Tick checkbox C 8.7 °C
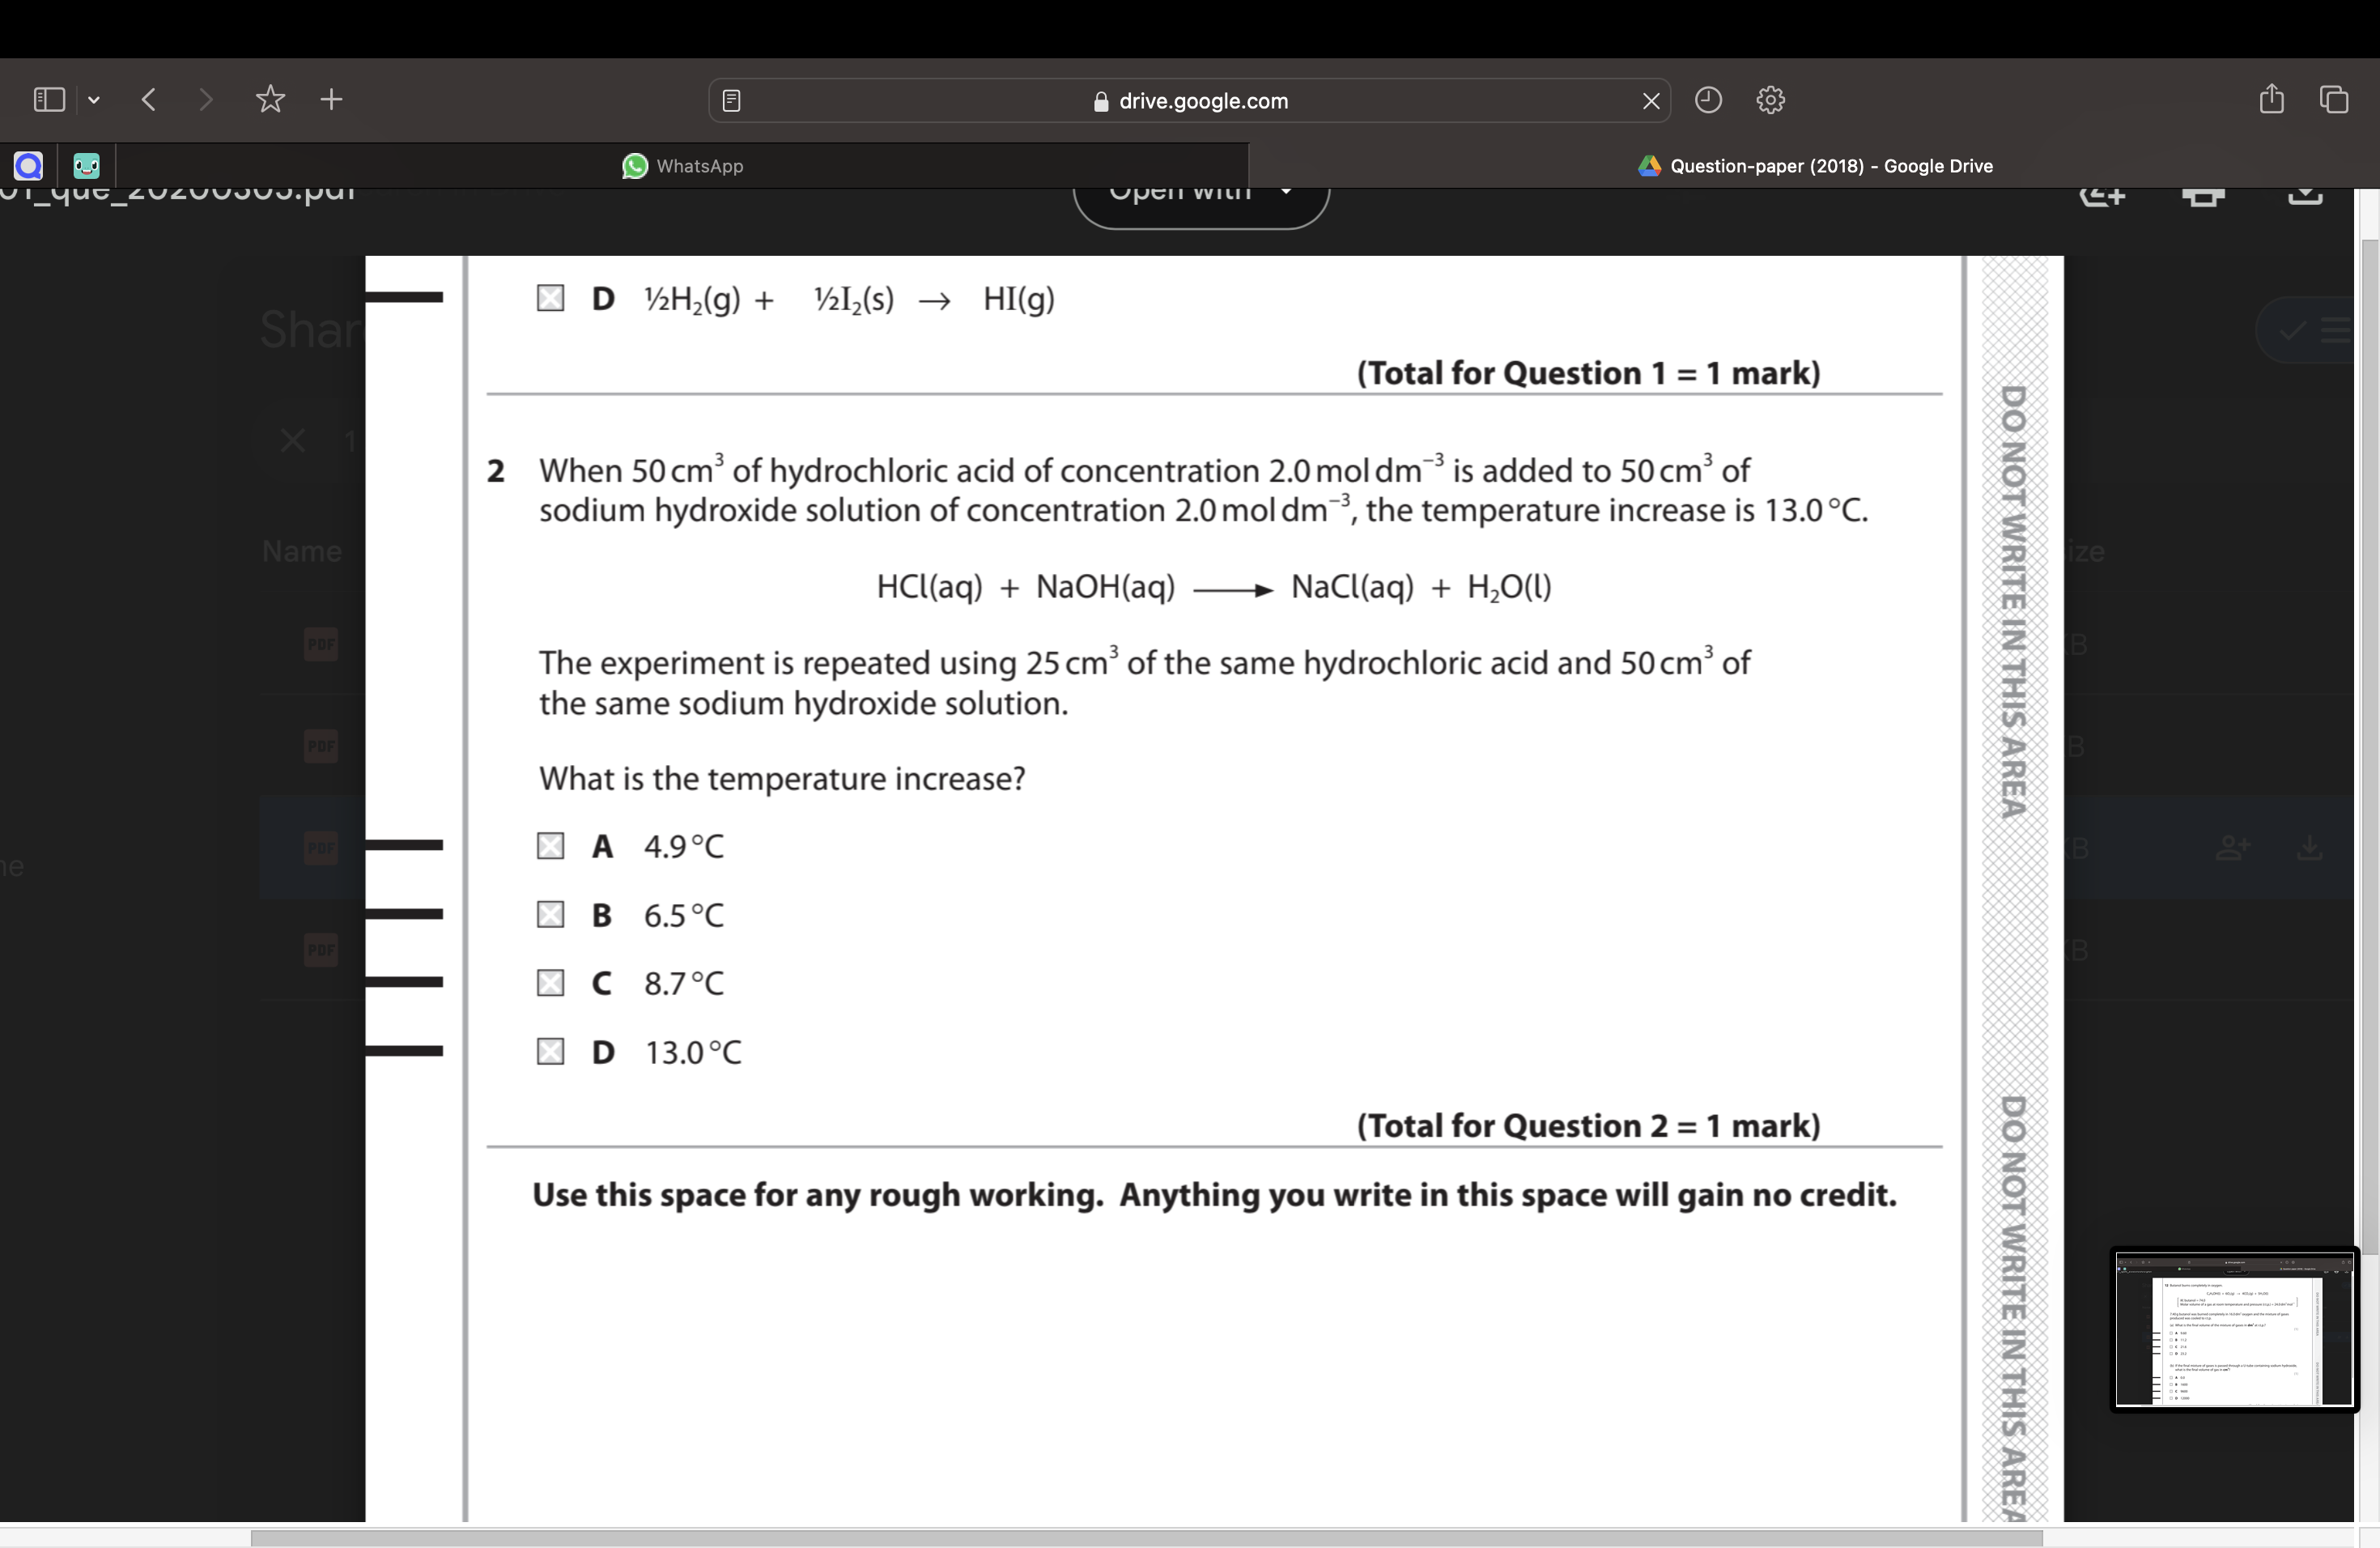Viewport: 2380px width, 1548px height. pyautogui.click(x=550, y=982)
